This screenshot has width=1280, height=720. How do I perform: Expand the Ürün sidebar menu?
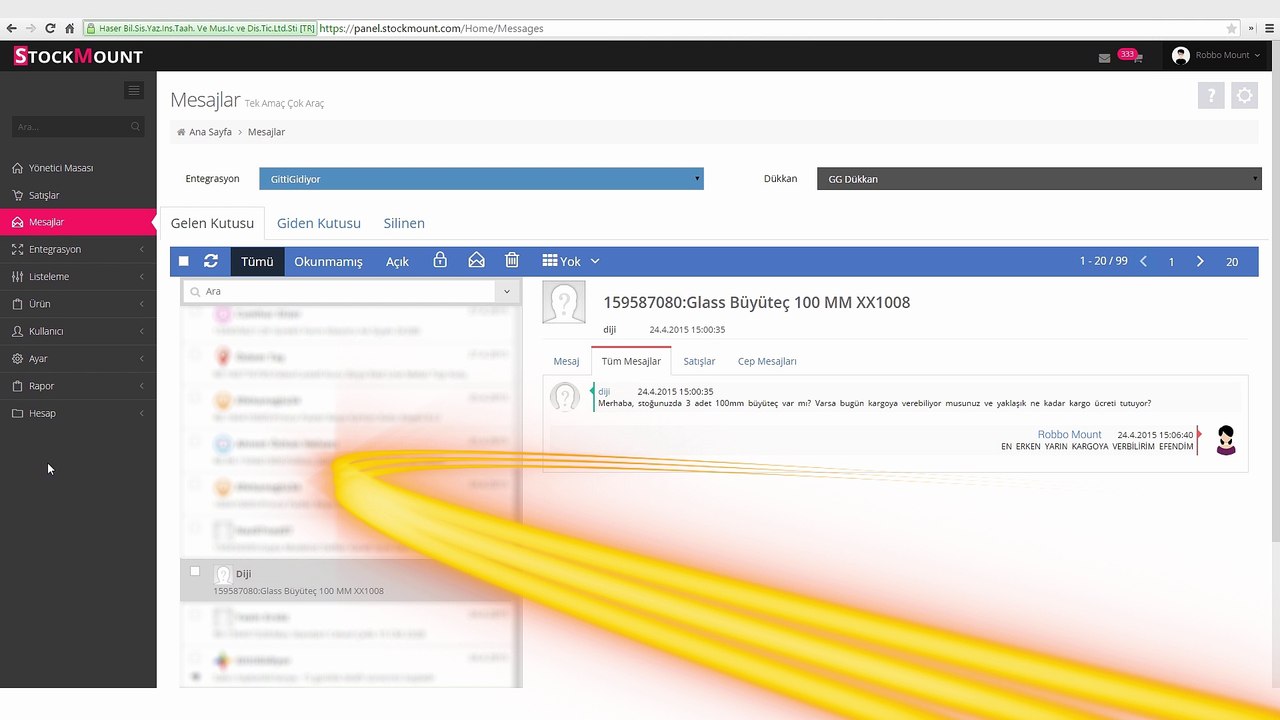point(78,304)
